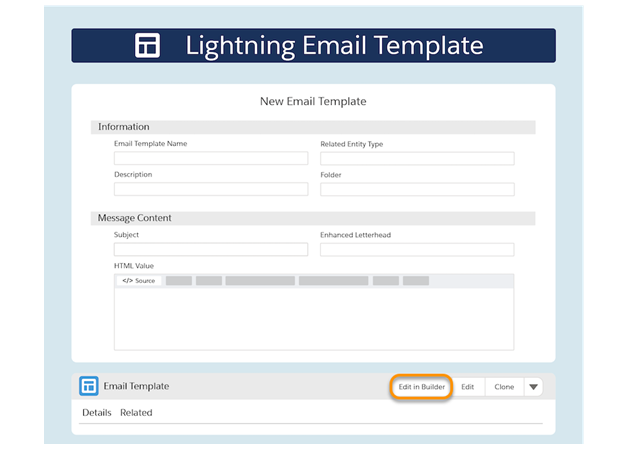The height and width of the screenshot is (460, 642).
Task: Select the Enhanced Letterhead field
Action: (x=417, y=249)
